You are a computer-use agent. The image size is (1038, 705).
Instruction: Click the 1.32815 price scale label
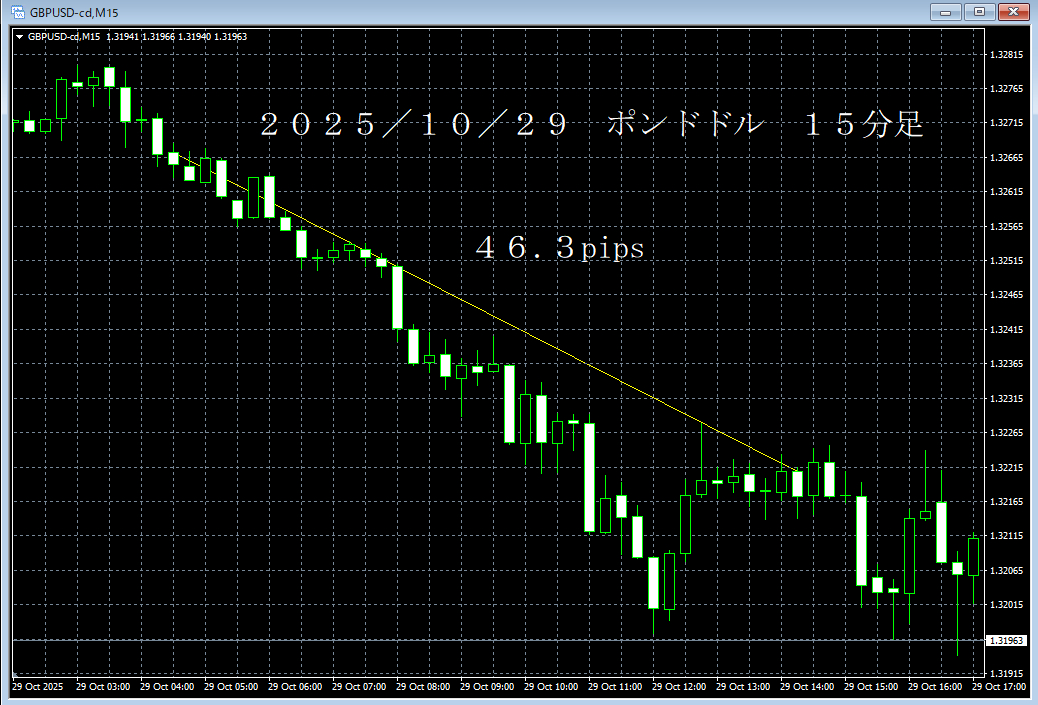(x=1006, y=55)
